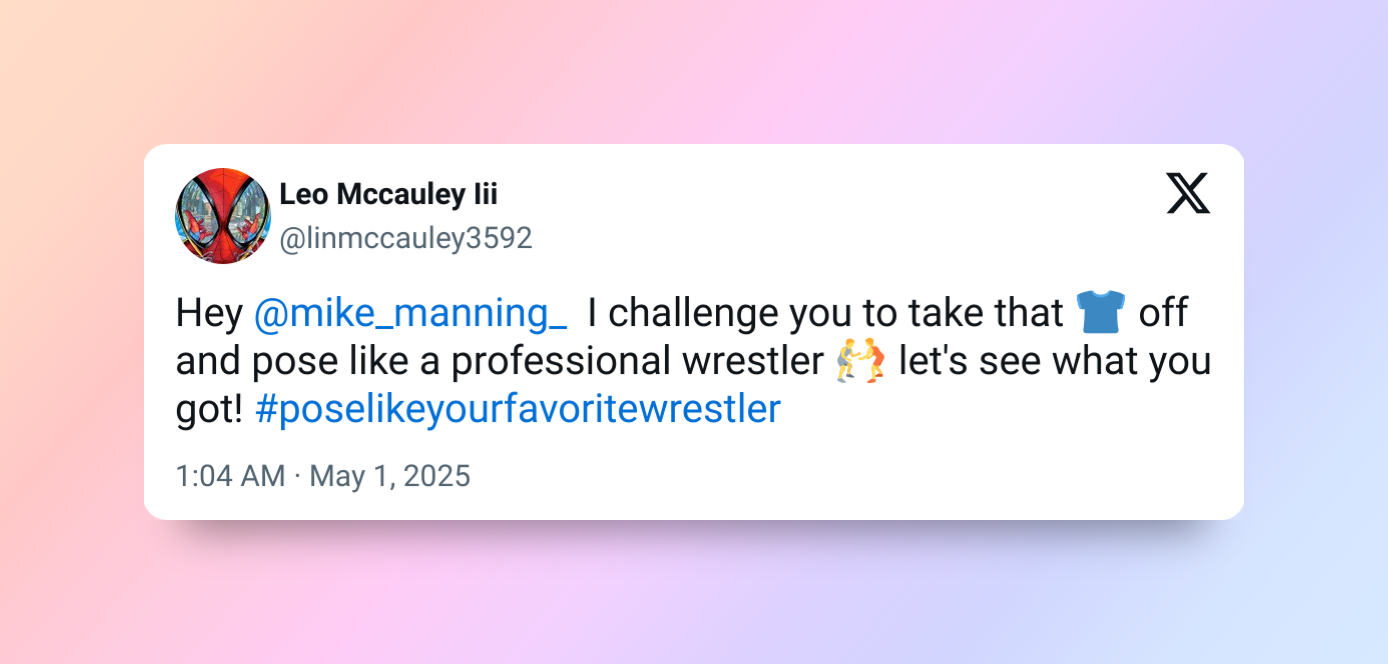Click the 1:04 AM timestamp

point(230,476)
